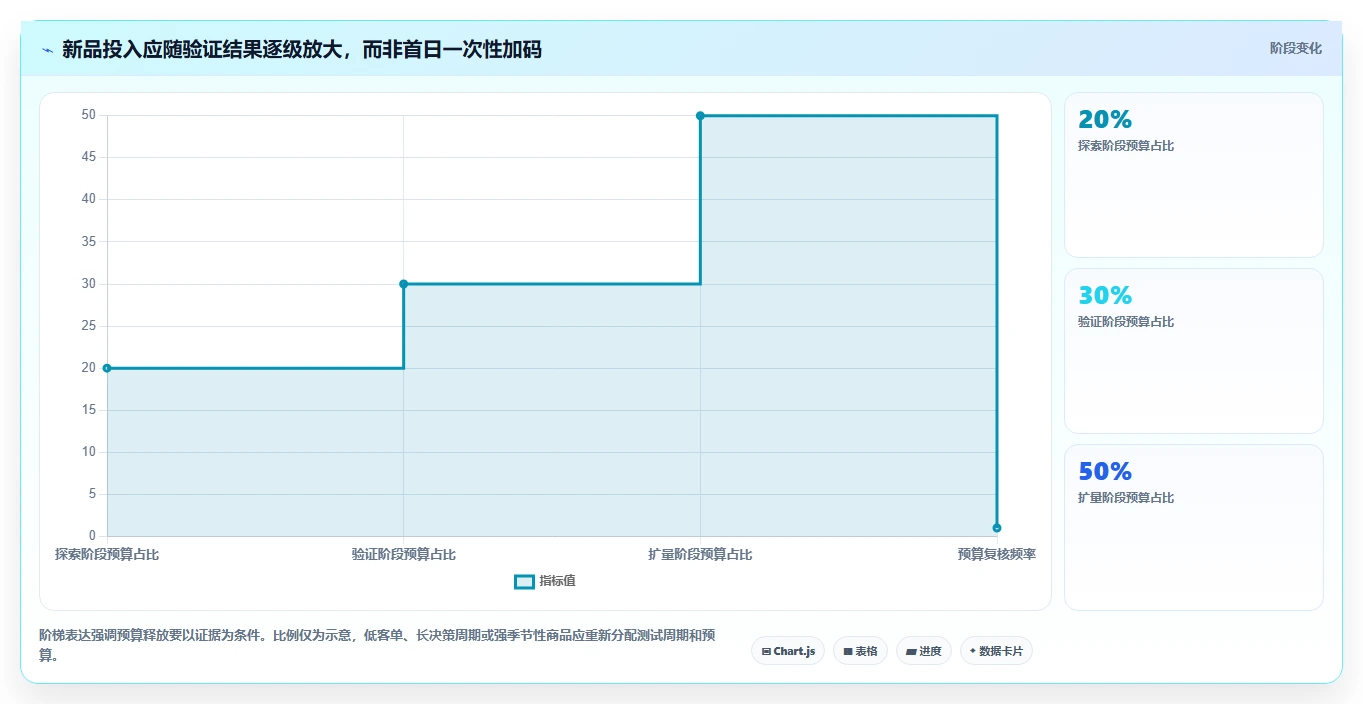Click x-axis label 探索阶段预算占比
The height and width of the screenshot is (704, 1363).
[107, 554]
